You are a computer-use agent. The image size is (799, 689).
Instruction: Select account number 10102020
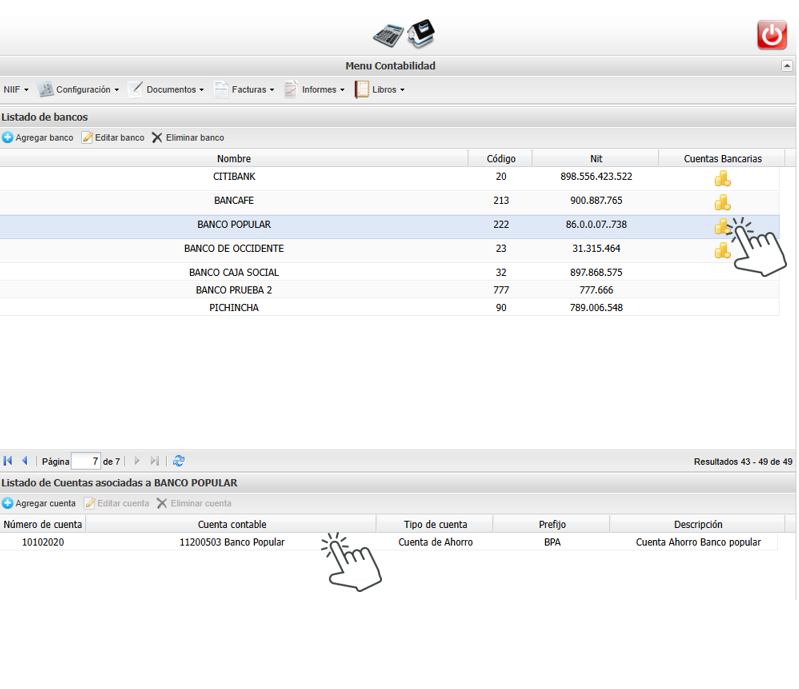43,542
